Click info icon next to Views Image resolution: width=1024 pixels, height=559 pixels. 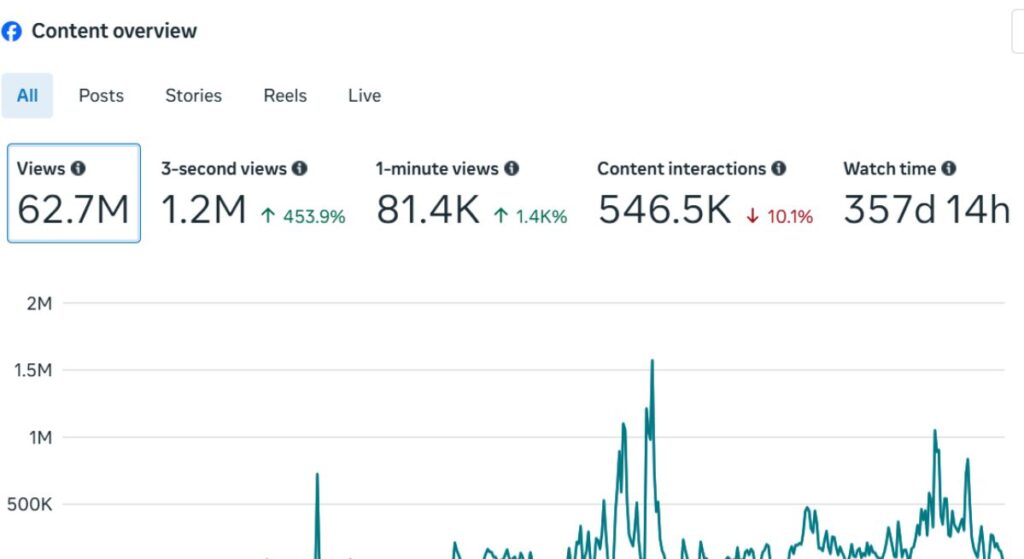[x=78, y=169]
